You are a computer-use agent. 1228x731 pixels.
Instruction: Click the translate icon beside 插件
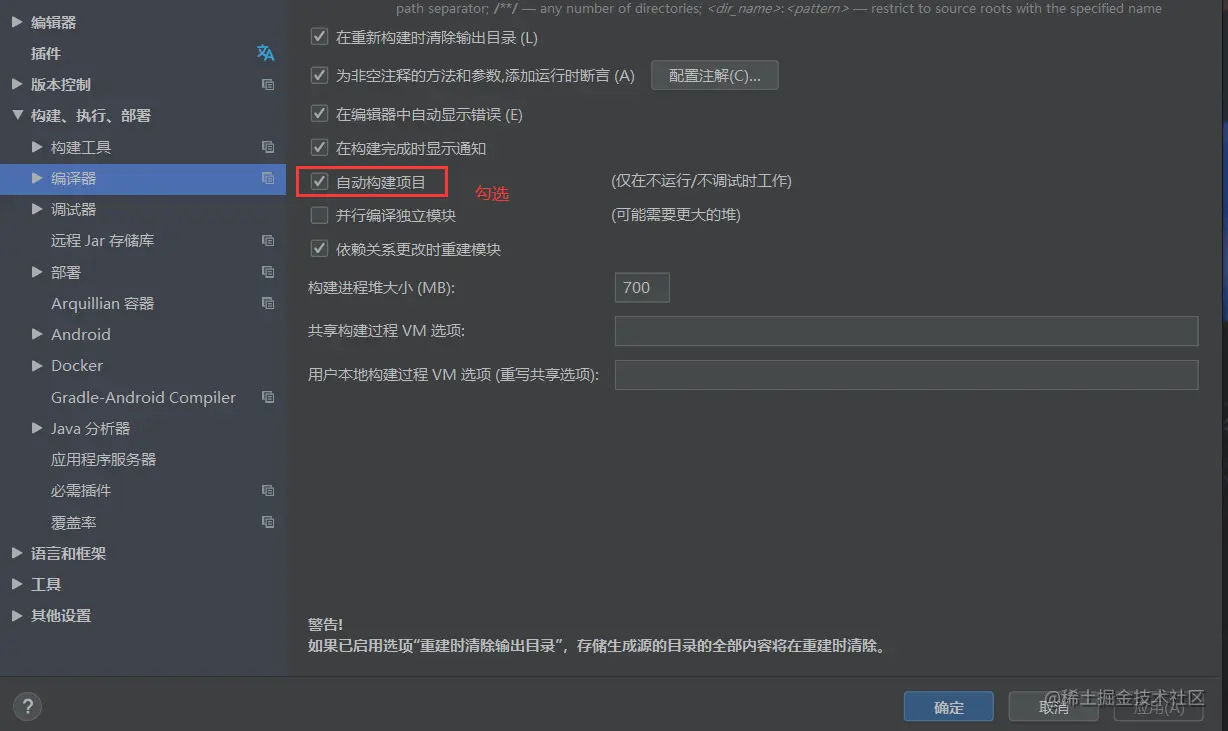point(265,53)
